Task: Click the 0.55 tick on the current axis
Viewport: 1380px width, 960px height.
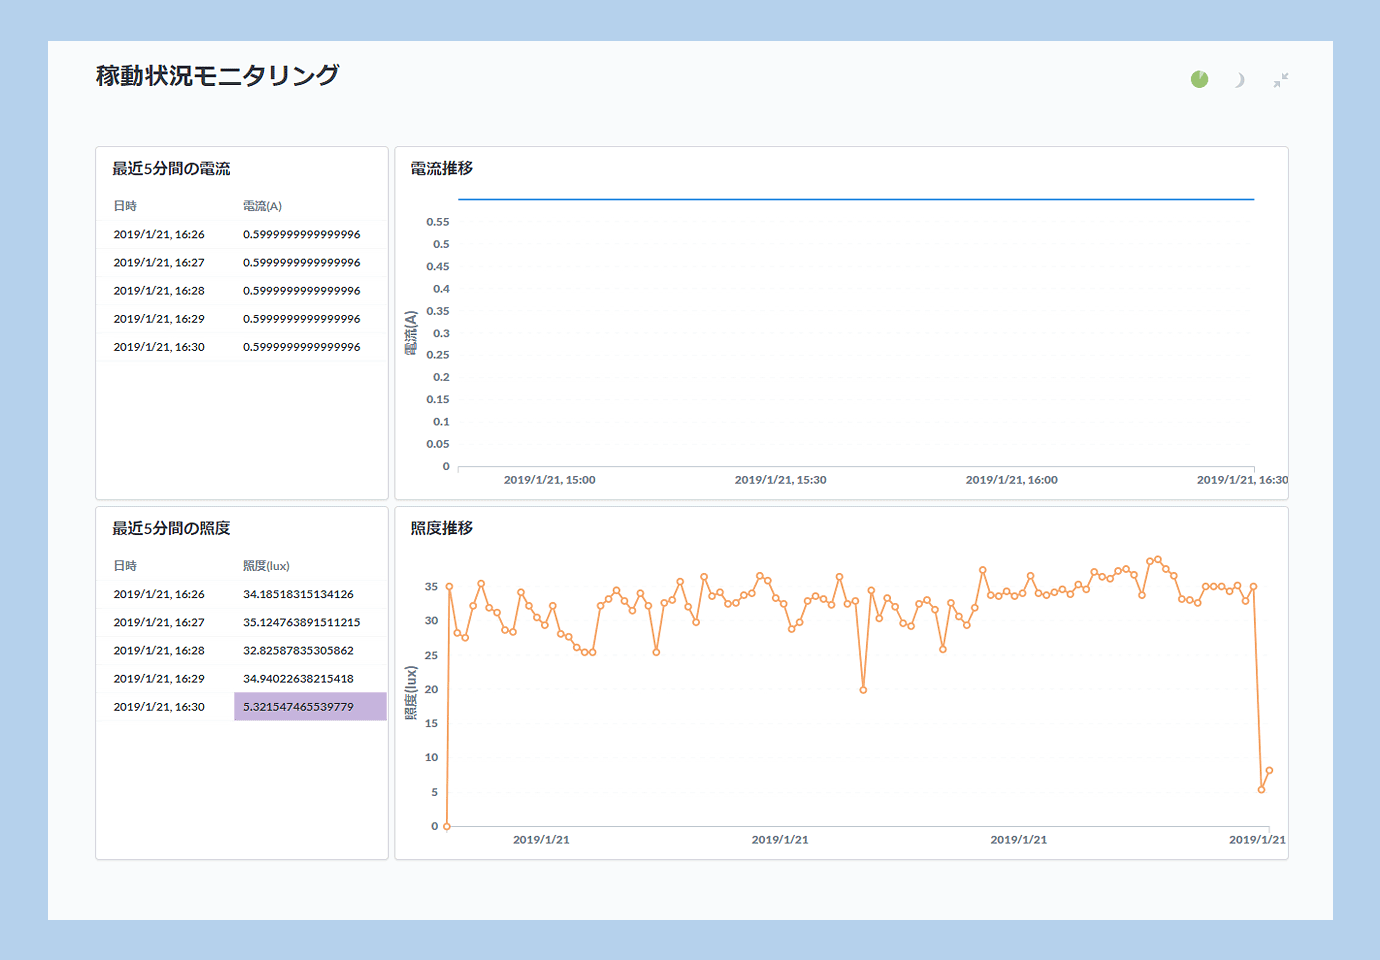Action: (438, 222)
